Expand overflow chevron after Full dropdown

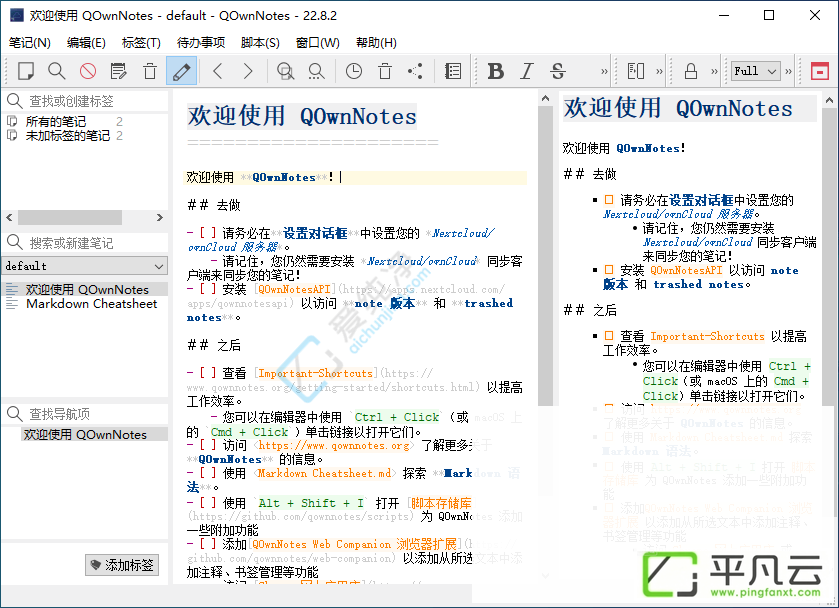click(x=788, y=71)
